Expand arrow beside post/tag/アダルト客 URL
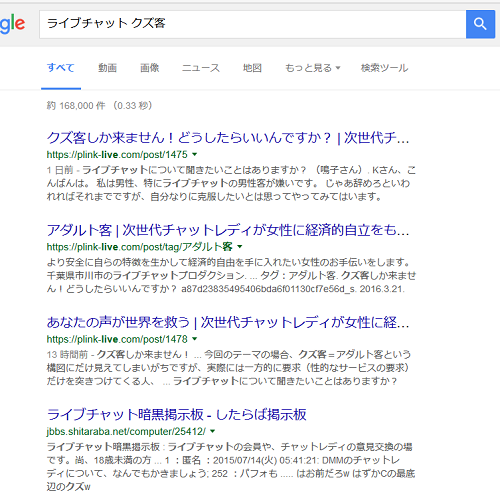Image resolution: width=500 pixels, height=494 pixels. (239, 247)
